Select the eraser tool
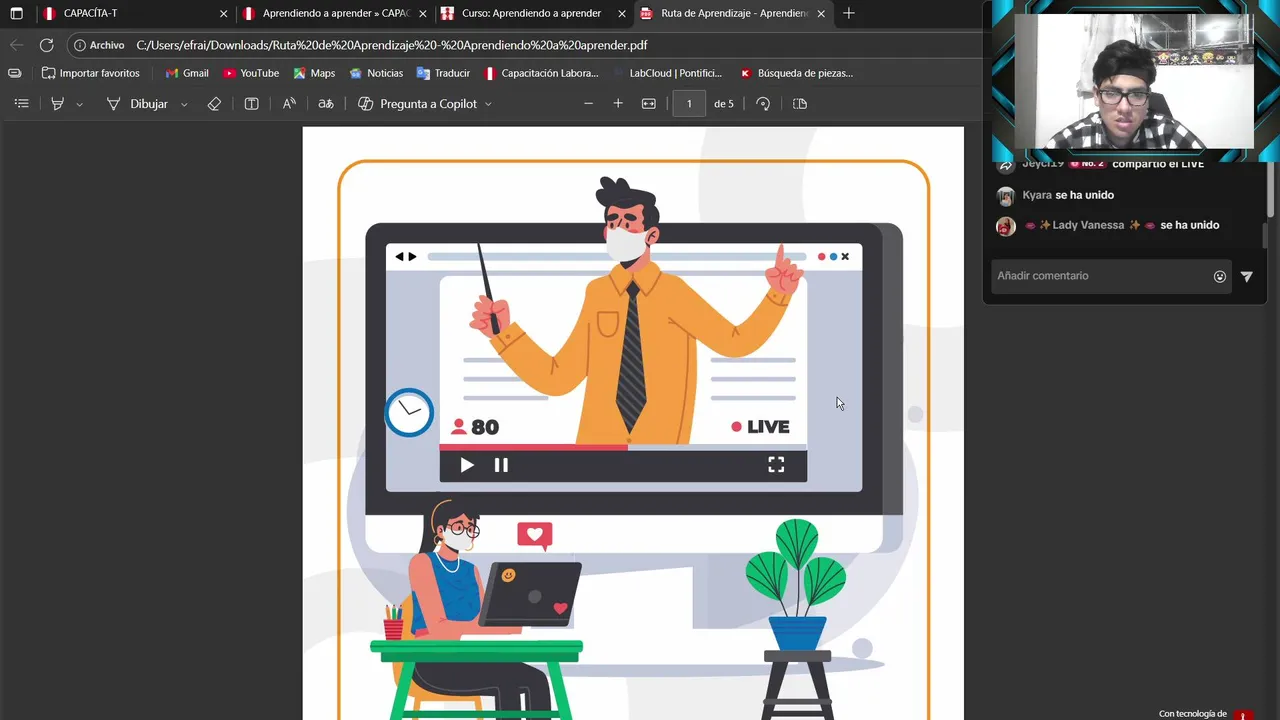 coord(214,104)
